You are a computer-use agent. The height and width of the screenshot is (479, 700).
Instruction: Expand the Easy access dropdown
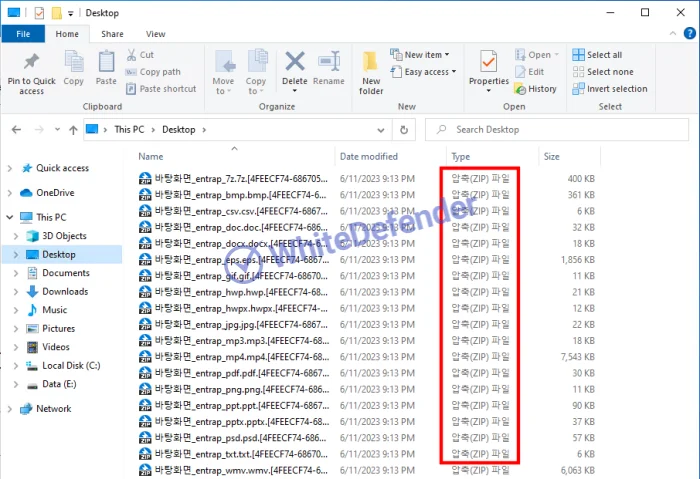click(x=428, y=72)
